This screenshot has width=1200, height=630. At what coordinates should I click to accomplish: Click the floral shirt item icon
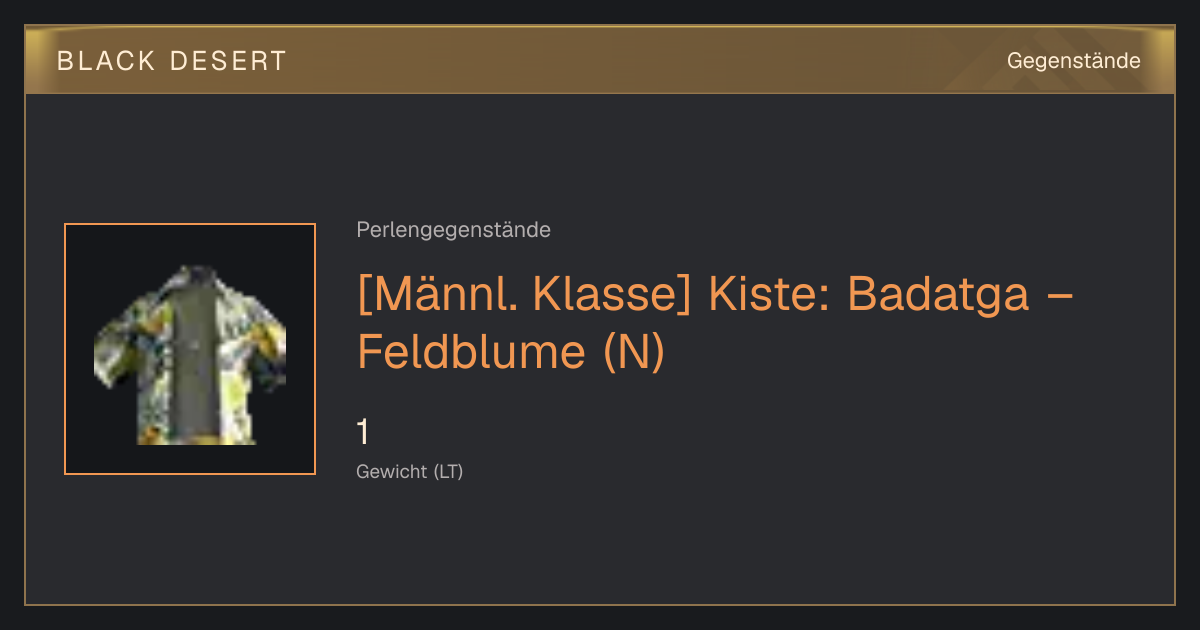(190, 354)
